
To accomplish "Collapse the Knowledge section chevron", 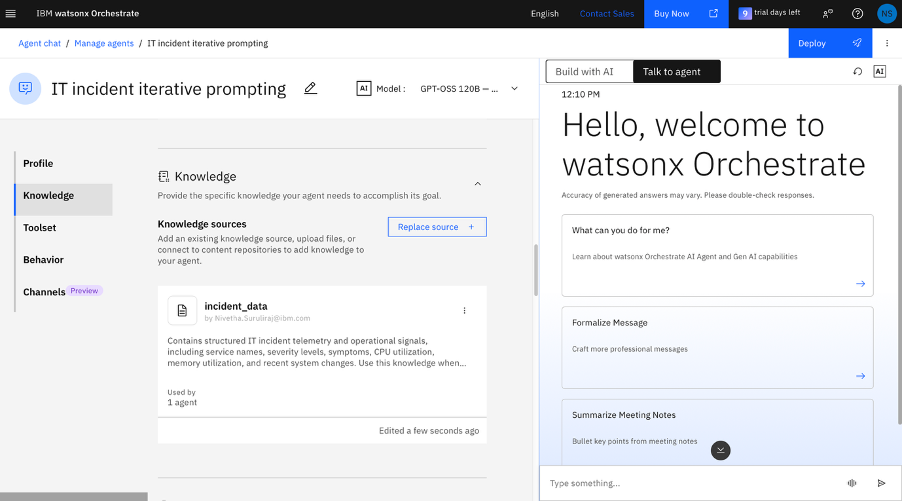I will tap(477, 184).
